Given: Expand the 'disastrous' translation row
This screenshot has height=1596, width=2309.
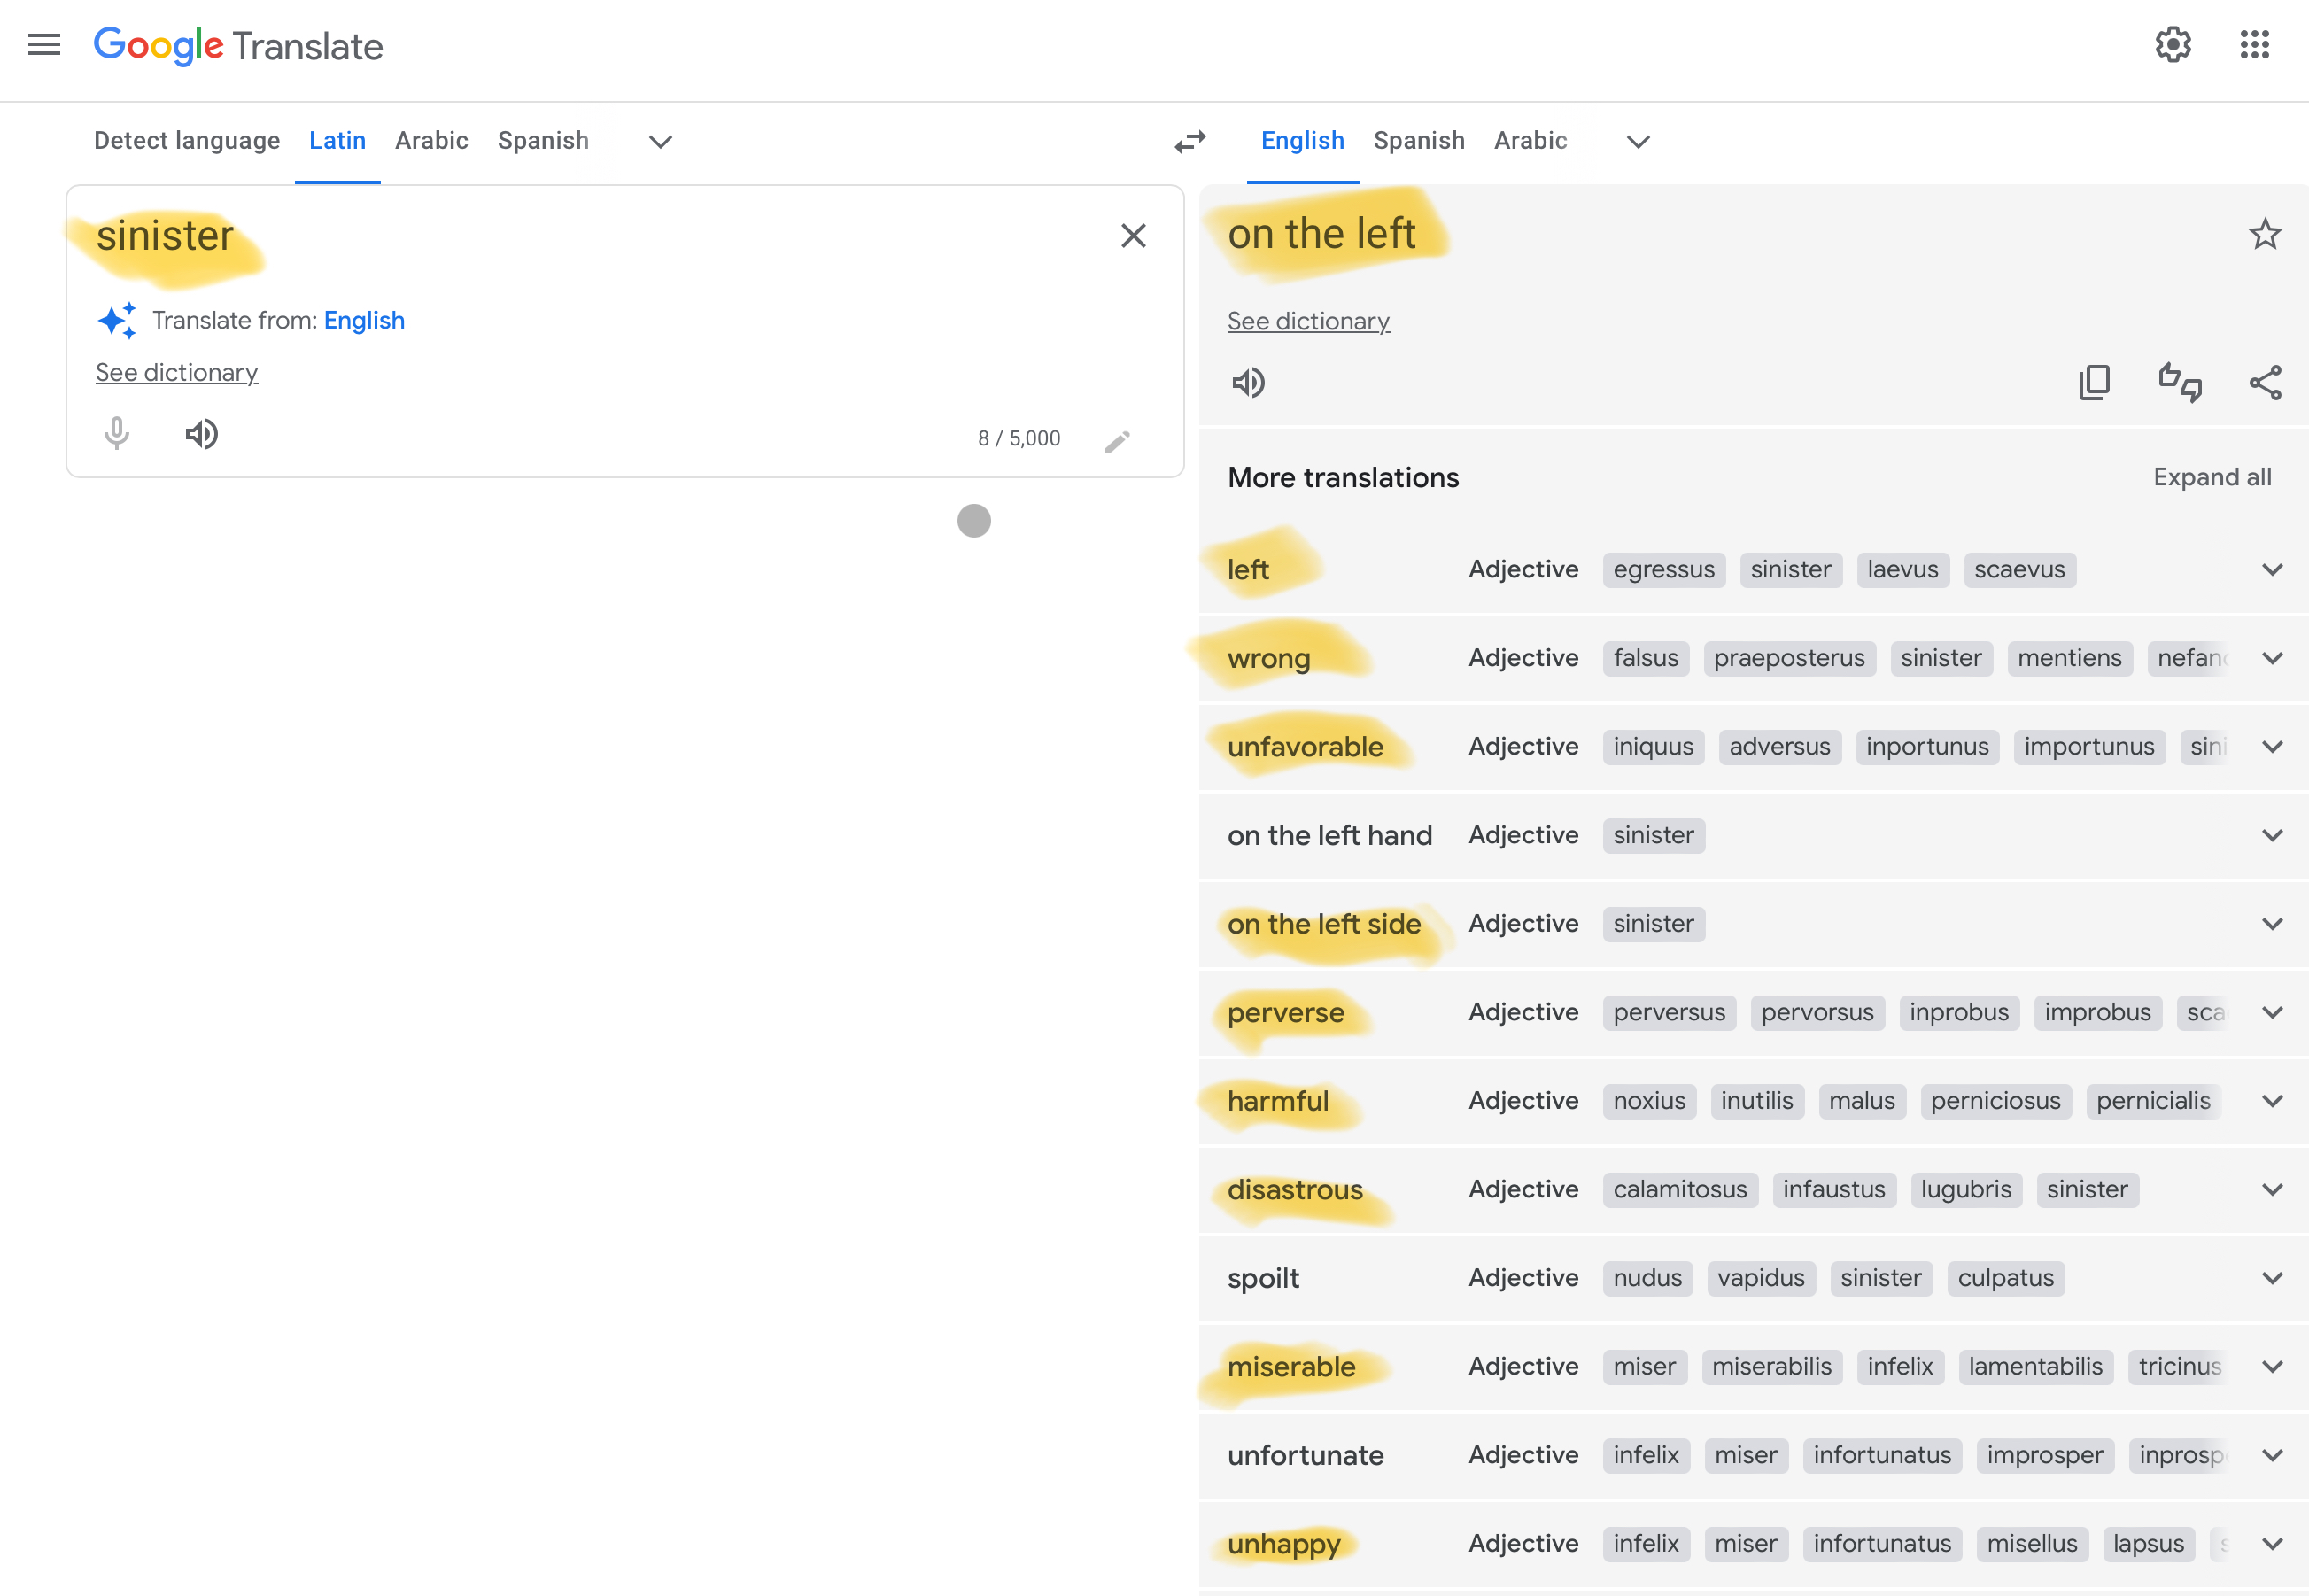Looking at the screenshot, I should 2271,1189.
